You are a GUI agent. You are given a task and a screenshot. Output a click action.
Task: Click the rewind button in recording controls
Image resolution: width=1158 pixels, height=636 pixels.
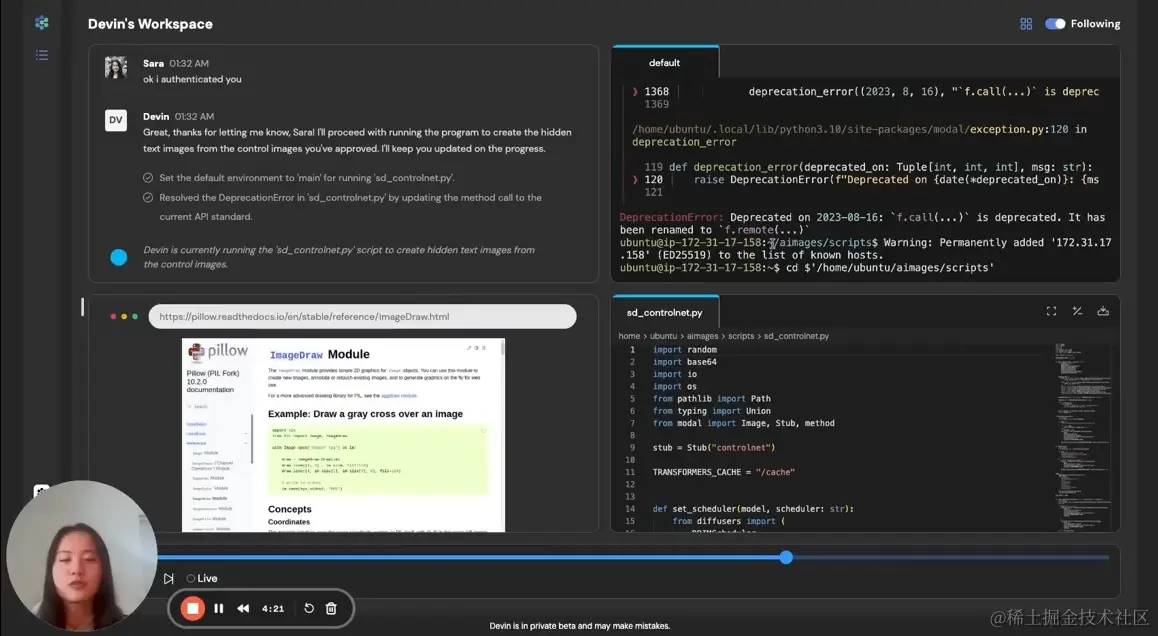pyautogui.click(x=243, y=608)
